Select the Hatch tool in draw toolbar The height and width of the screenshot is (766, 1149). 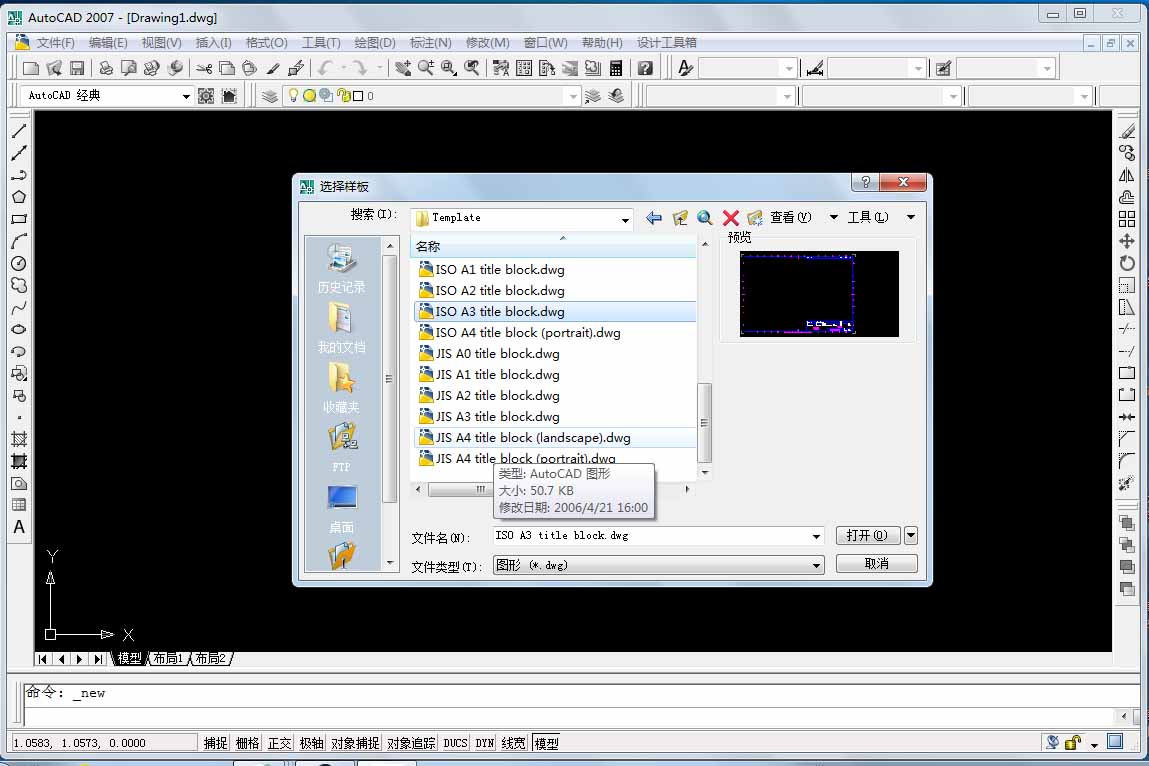coord(19,439)
